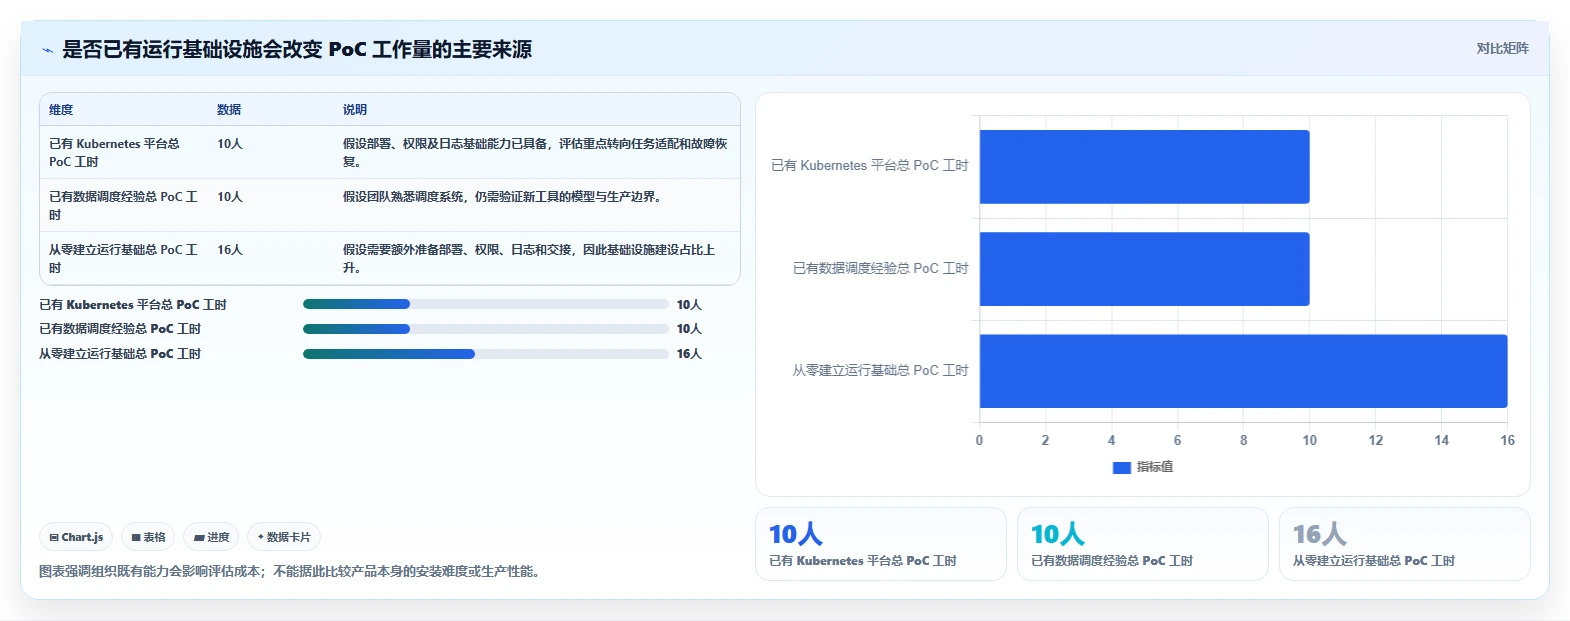This screenshot has width=1570, height=621.
Task: Click the 已有数据调度经验 progress bar
Action: point(485,329)
